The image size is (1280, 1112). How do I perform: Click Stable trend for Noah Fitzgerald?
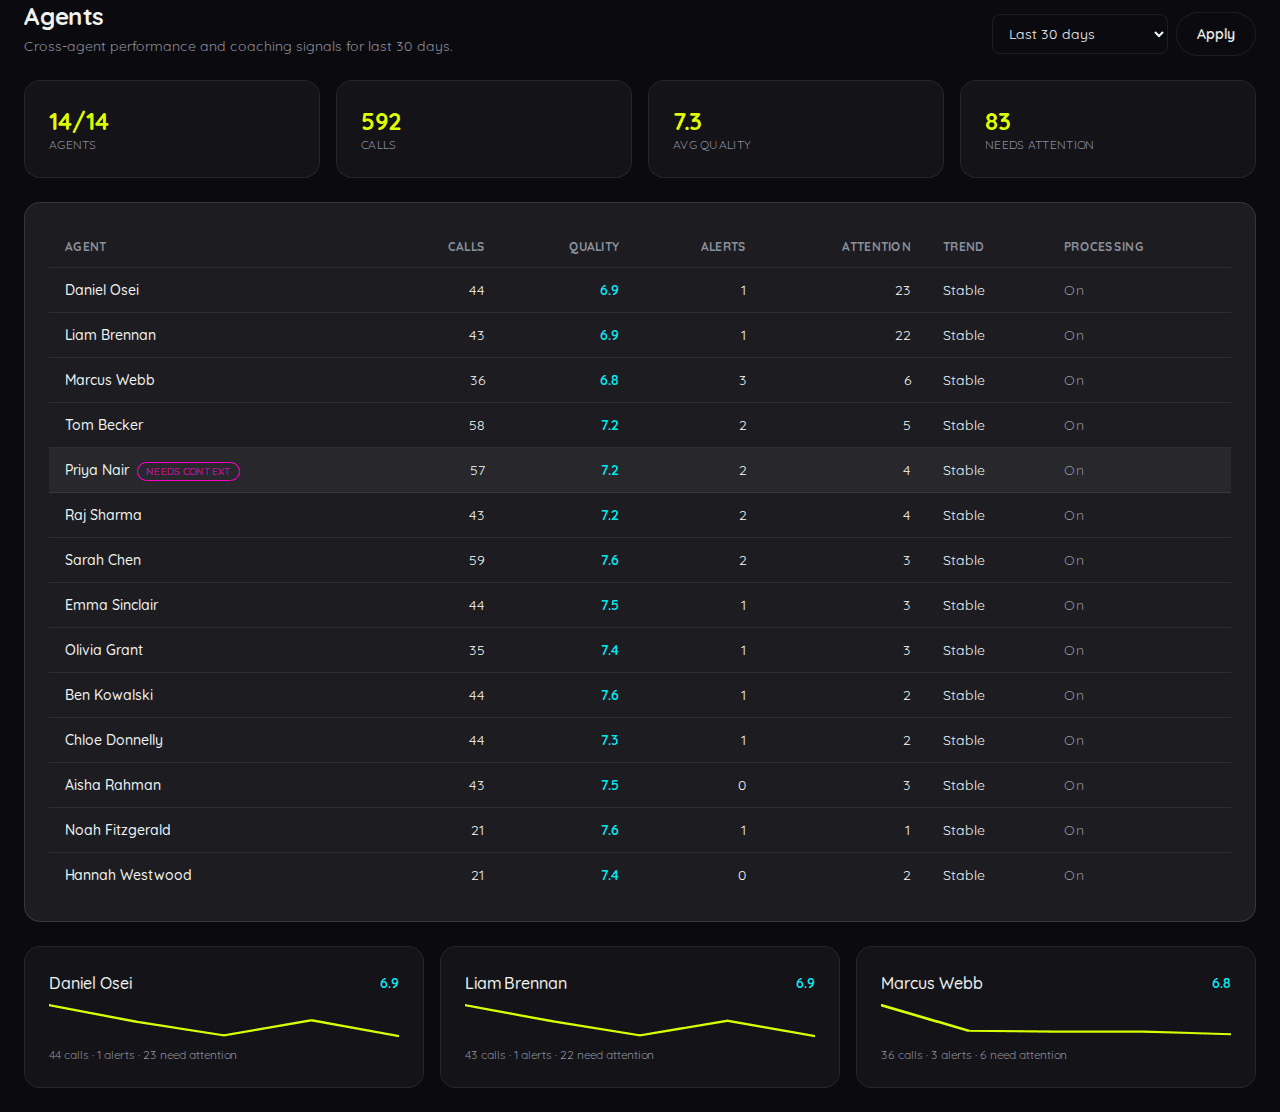click(964, 830)
